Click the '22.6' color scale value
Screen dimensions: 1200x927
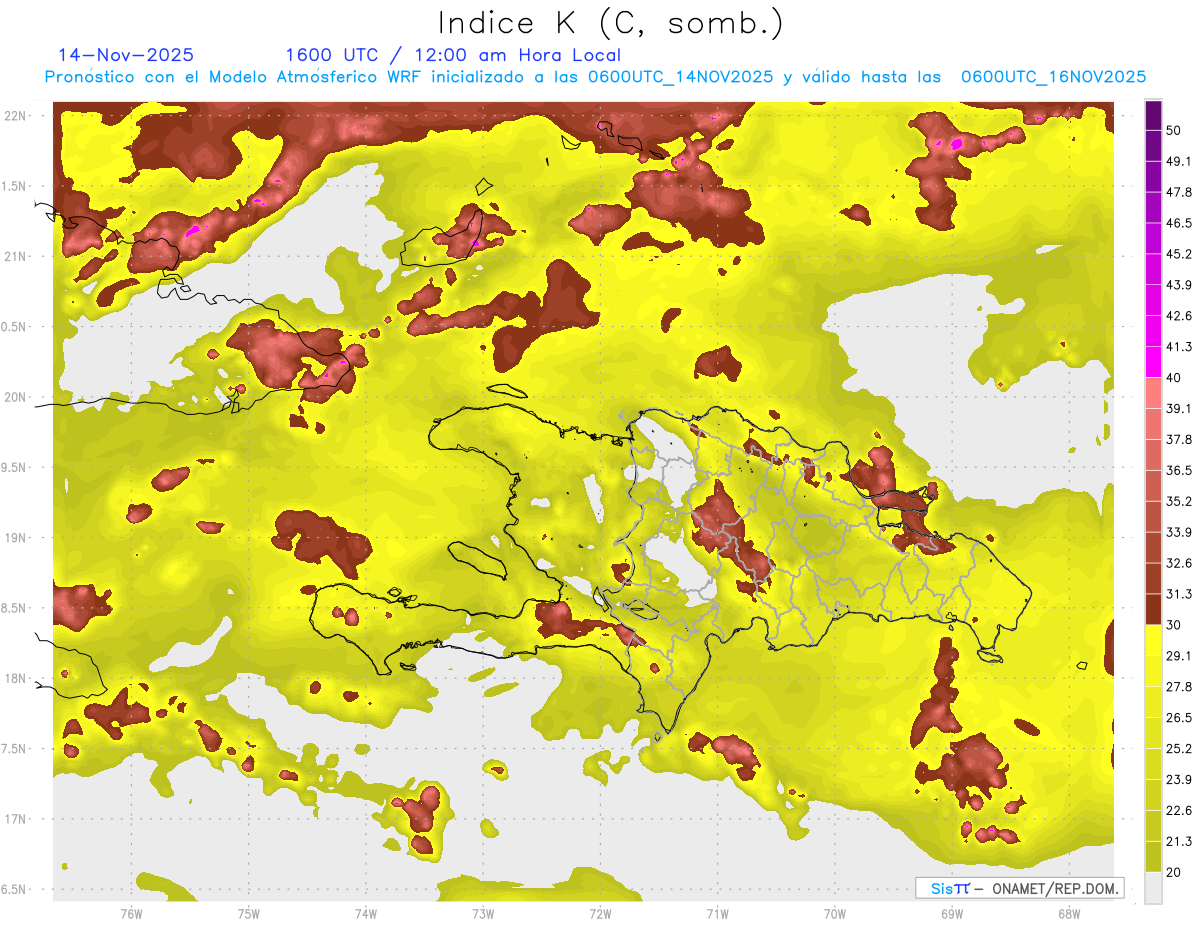[x=1178, y=810]
